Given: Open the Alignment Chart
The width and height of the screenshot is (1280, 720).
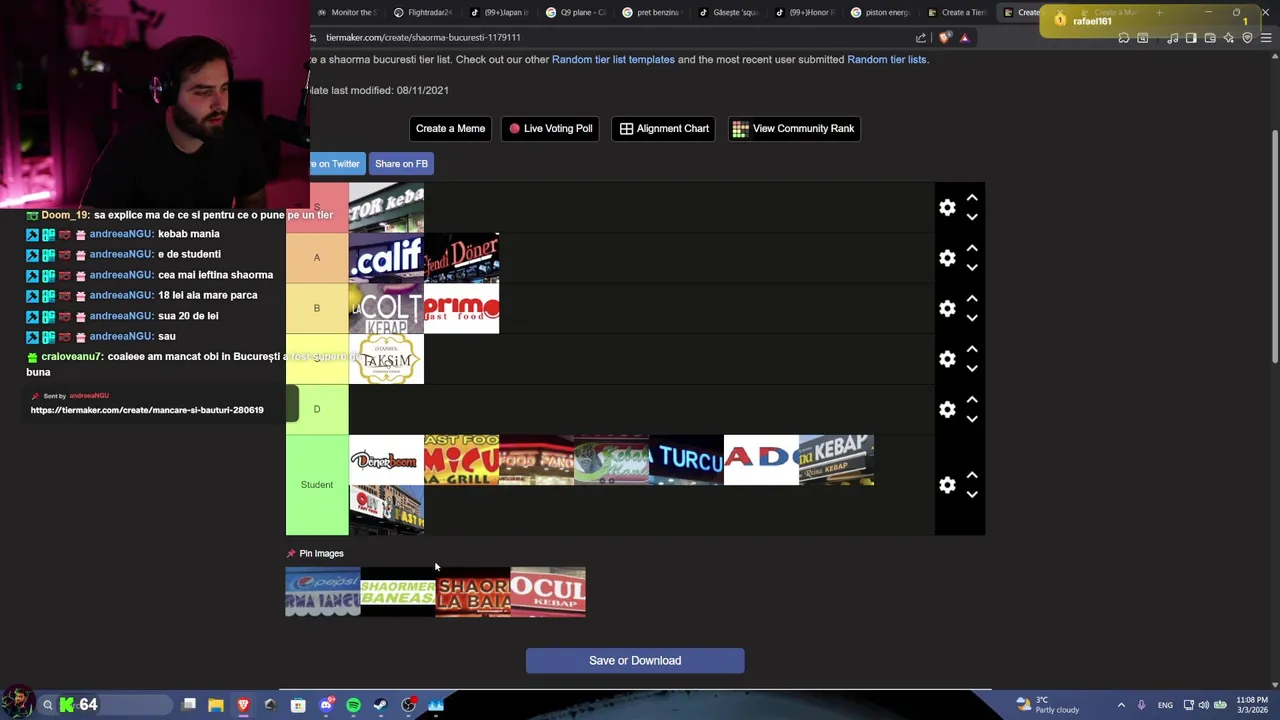Looking at the screenshot, I should point(664,128).
